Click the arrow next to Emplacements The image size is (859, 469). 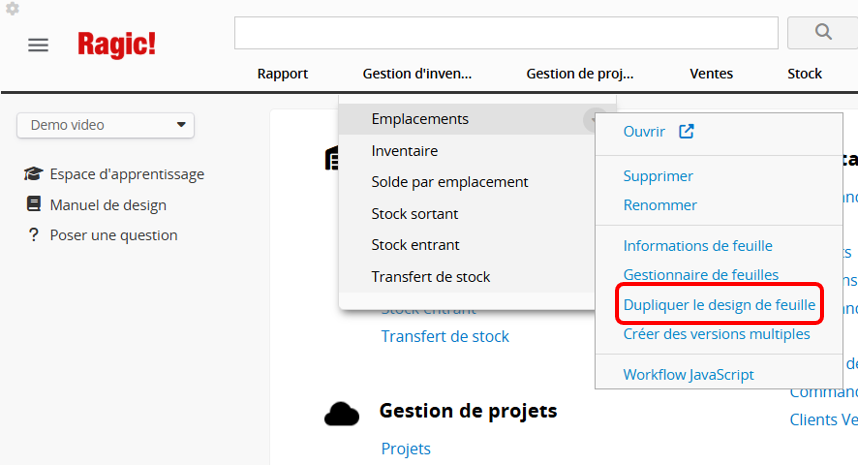pos(593,120)
